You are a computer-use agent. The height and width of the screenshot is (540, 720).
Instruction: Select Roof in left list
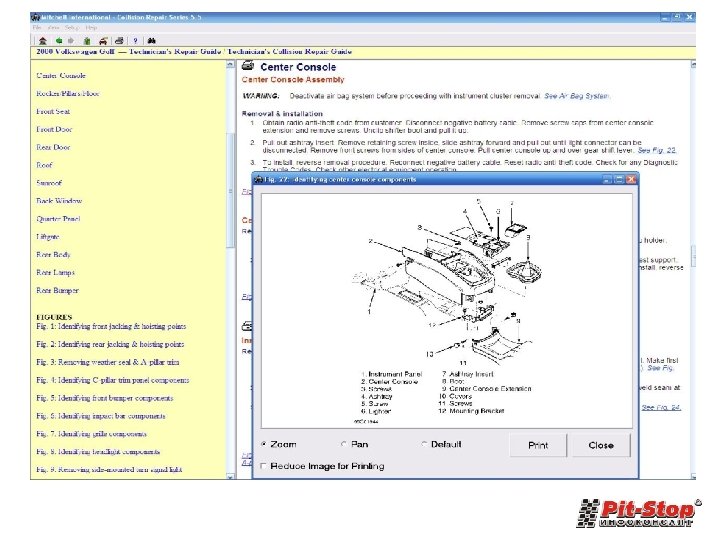(x=45, y=165)
